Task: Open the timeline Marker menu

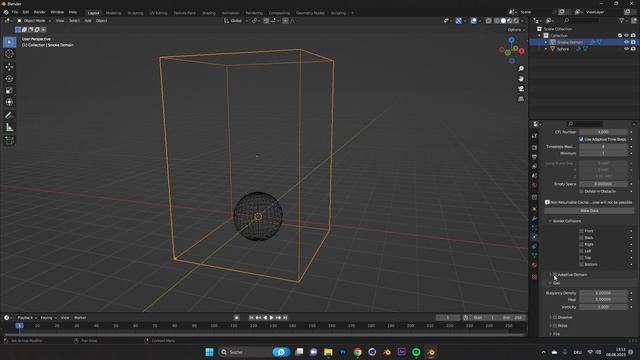Action: 80,318
